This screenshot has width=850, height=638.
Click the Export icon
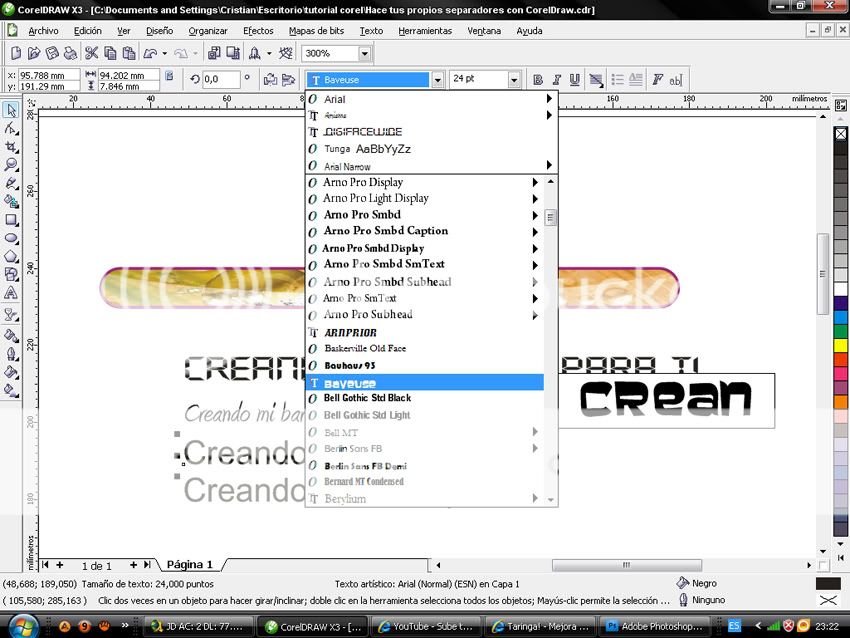pyautogui.click(x=233, y=53)
